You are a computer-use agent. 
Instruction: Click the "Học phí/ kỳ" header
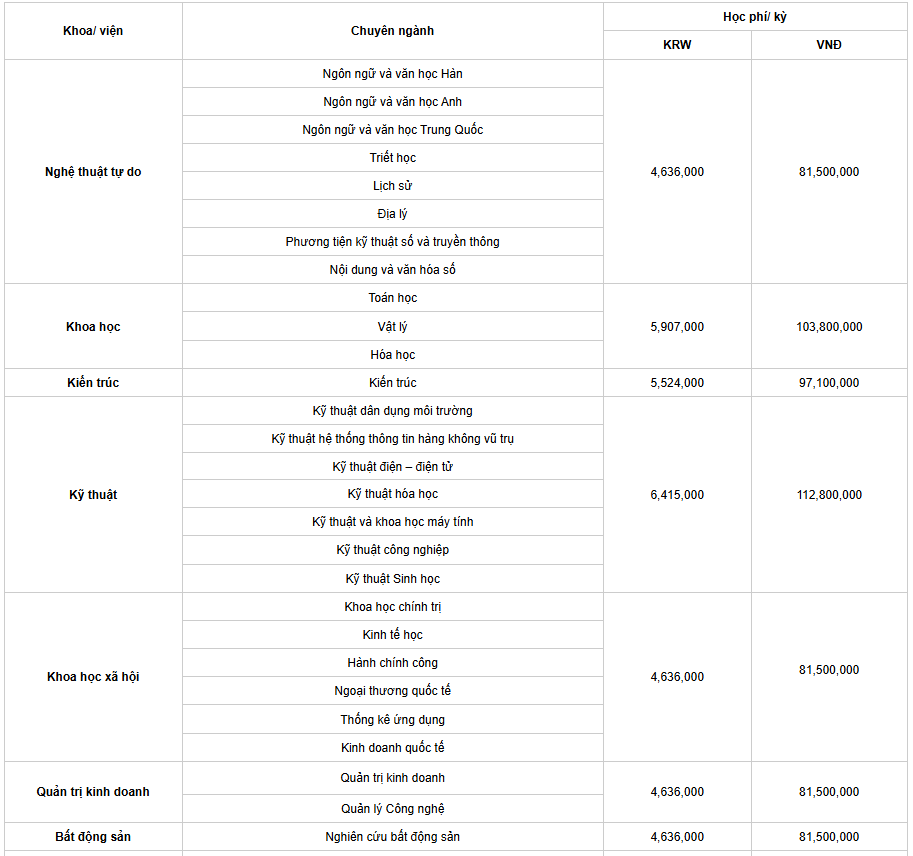point(755,17)
